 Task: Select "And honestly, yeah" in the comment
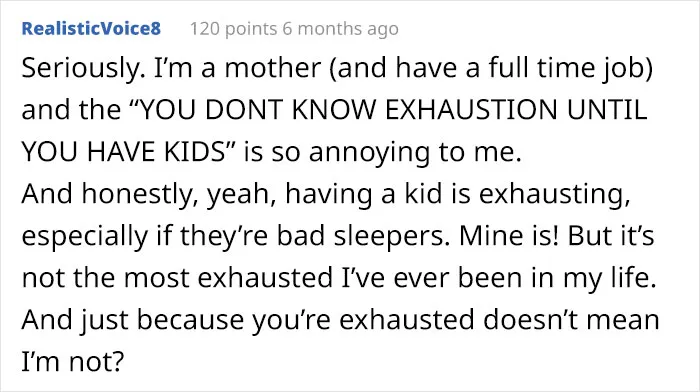point(149,195)
